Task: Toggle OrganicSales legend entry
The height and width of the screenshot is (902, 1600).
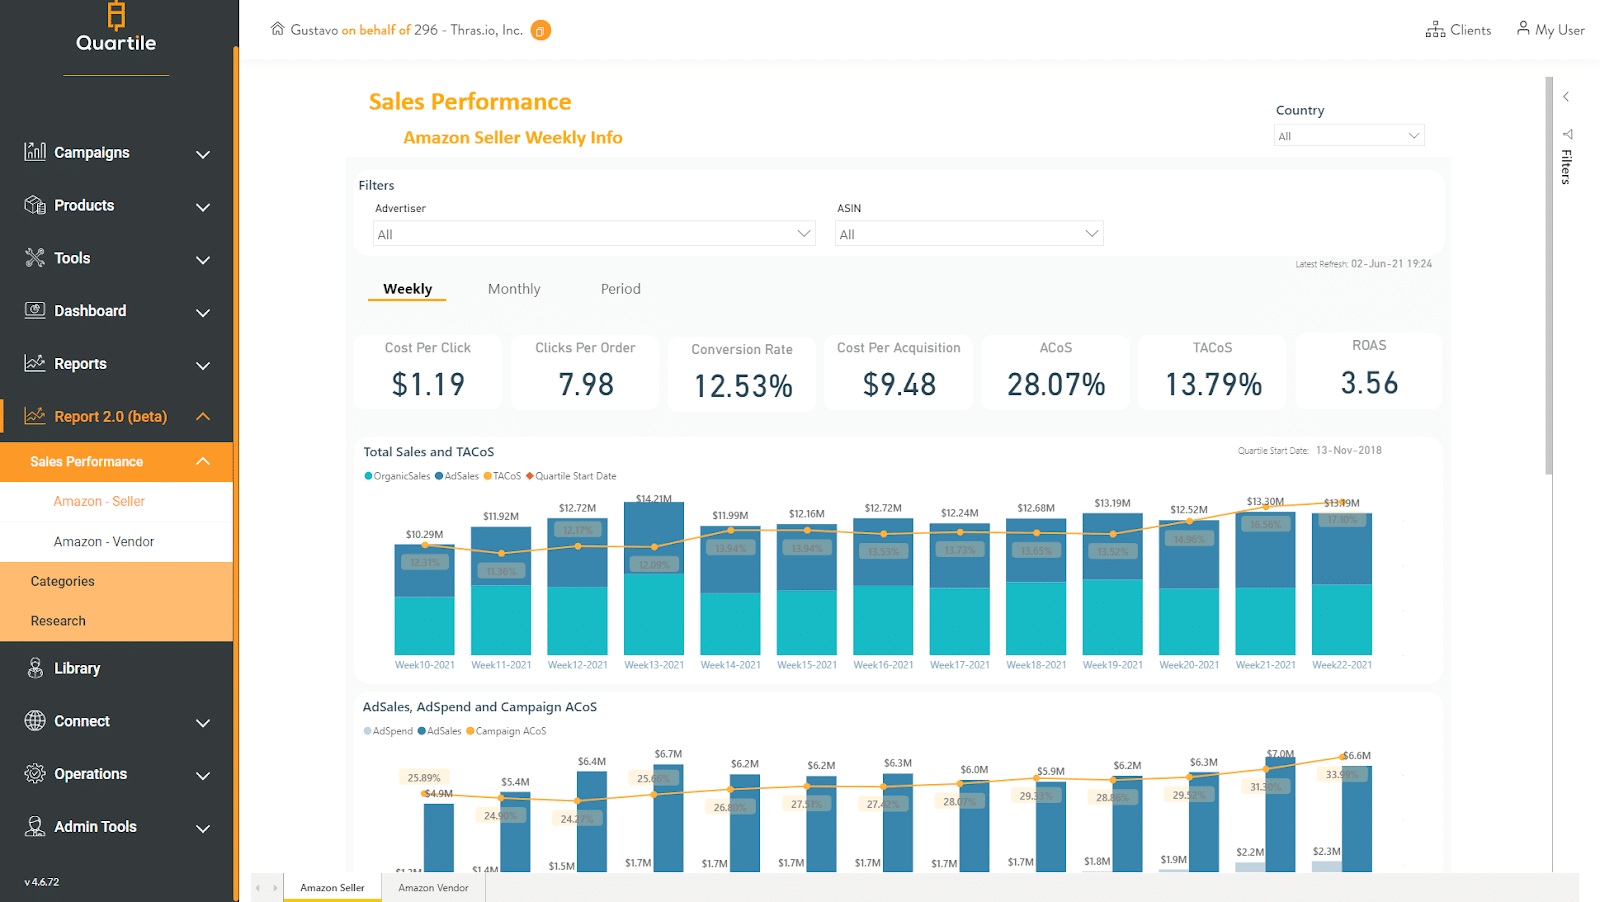Action: pos(397,476)
